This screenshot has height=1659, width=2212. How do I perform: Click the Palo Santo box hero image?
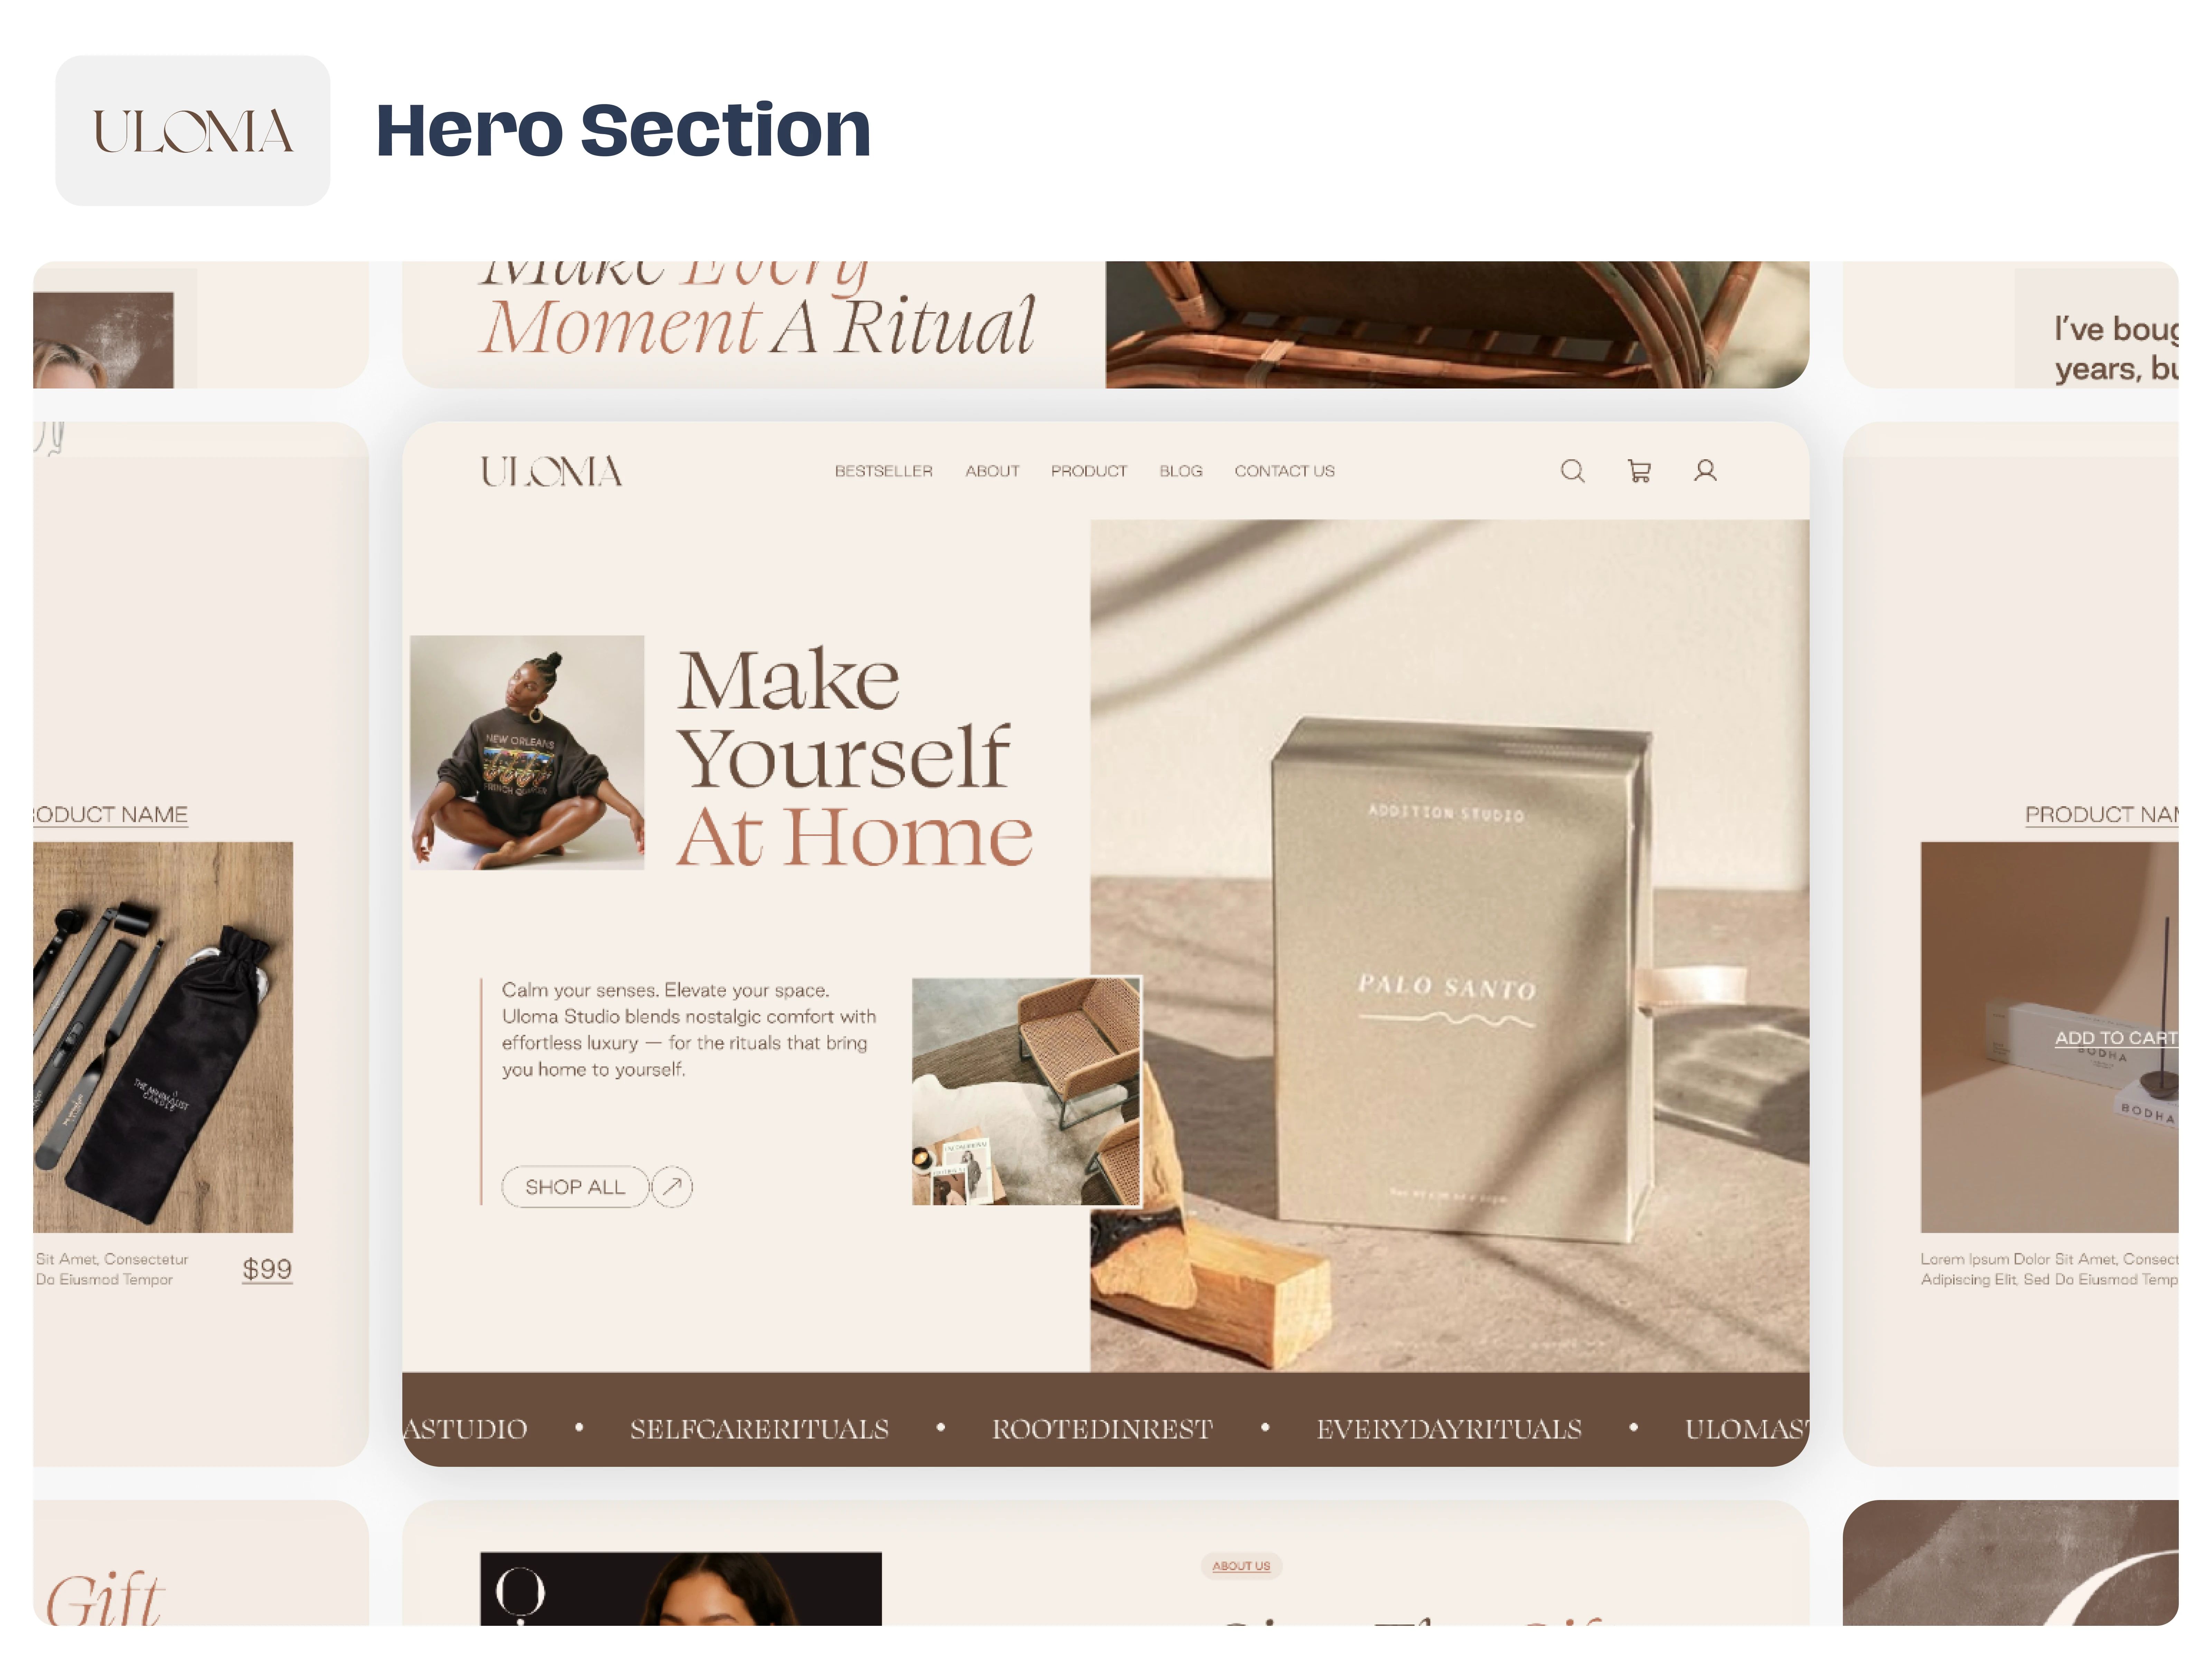[x=1449, y=945]
